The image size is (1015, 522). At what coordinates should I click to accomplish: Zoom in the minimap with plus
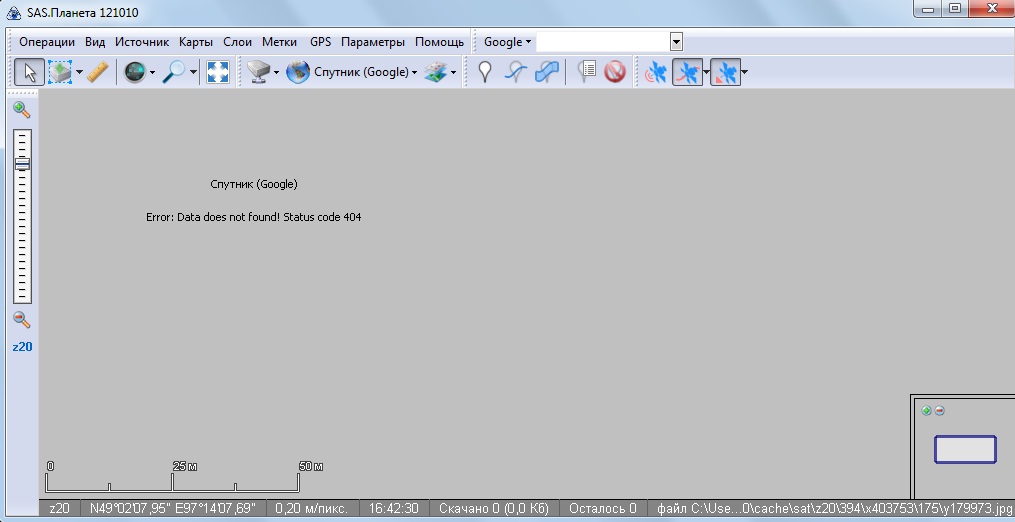click(926, 411)
